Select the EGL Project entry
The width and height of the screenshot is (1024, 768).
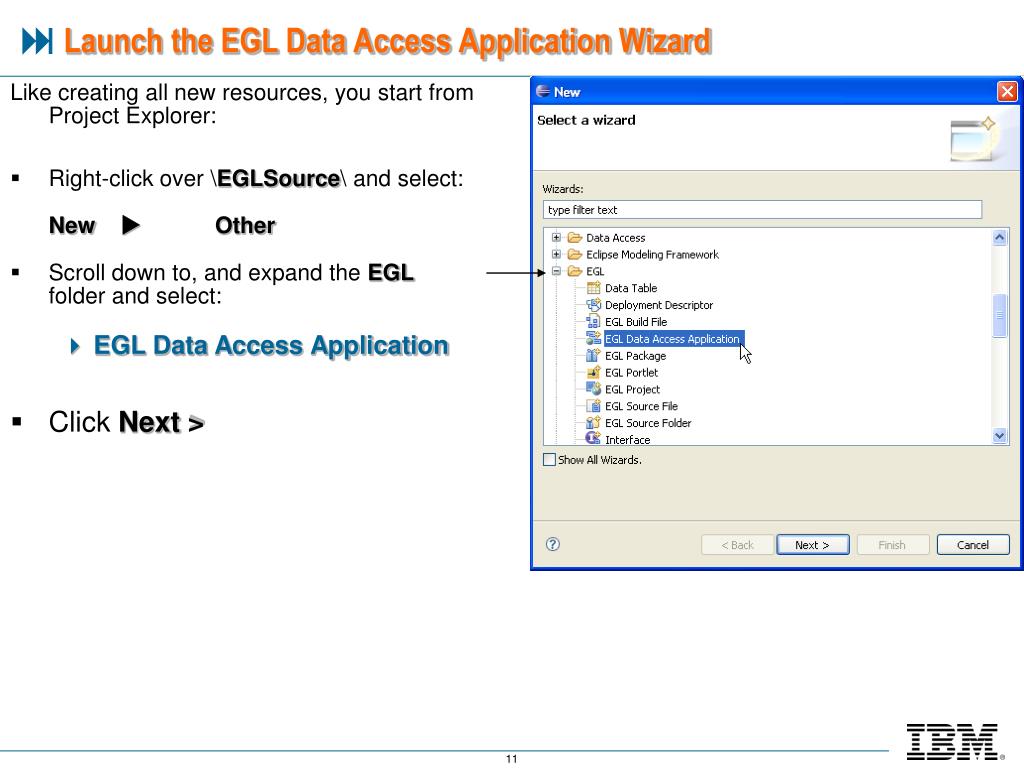632,389
